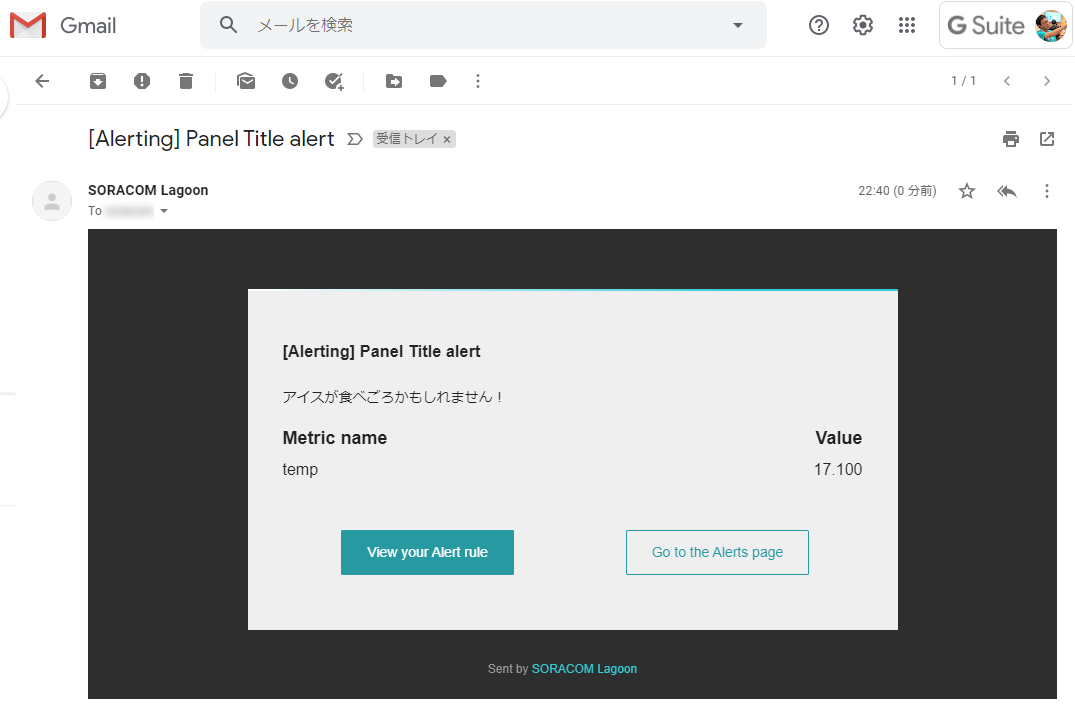The width and height of the screenshot is (1075, 723).
Task: Open the message in a new window
Action: [1047, 139]
